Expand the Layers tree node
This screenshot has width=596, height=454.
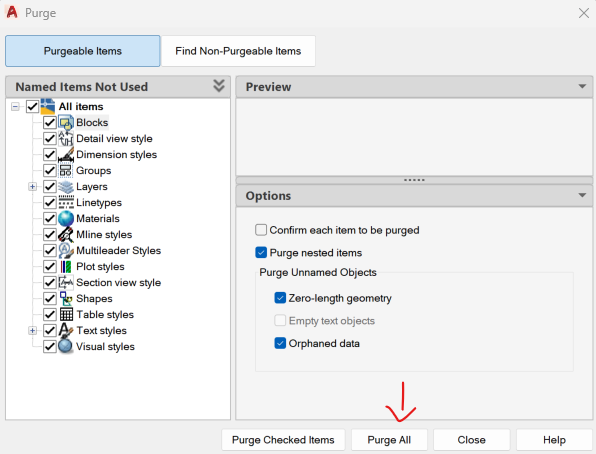coord(33,187)
